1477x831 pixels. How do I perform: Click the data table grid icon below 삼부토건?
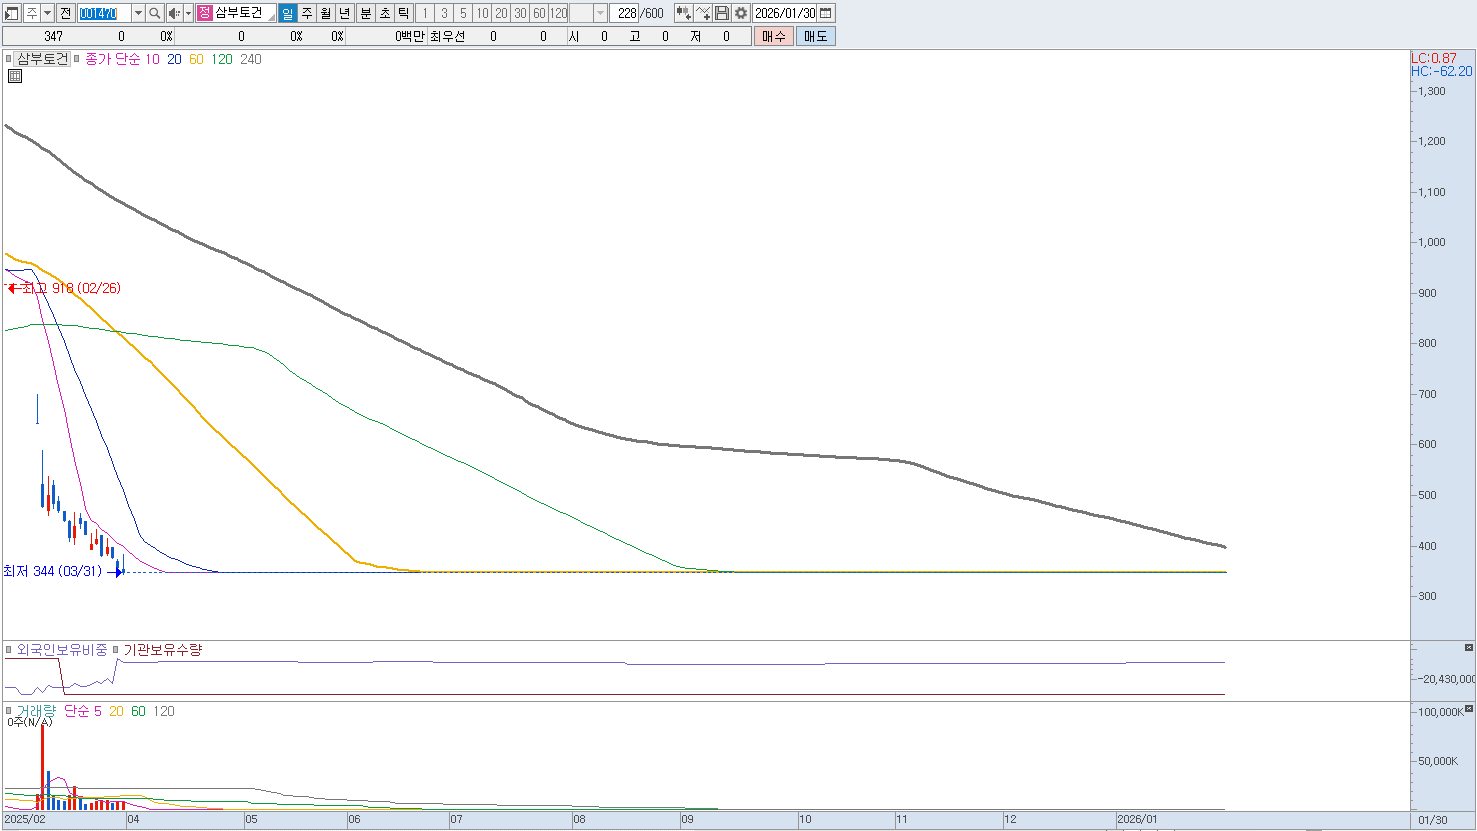pos(15,76)
